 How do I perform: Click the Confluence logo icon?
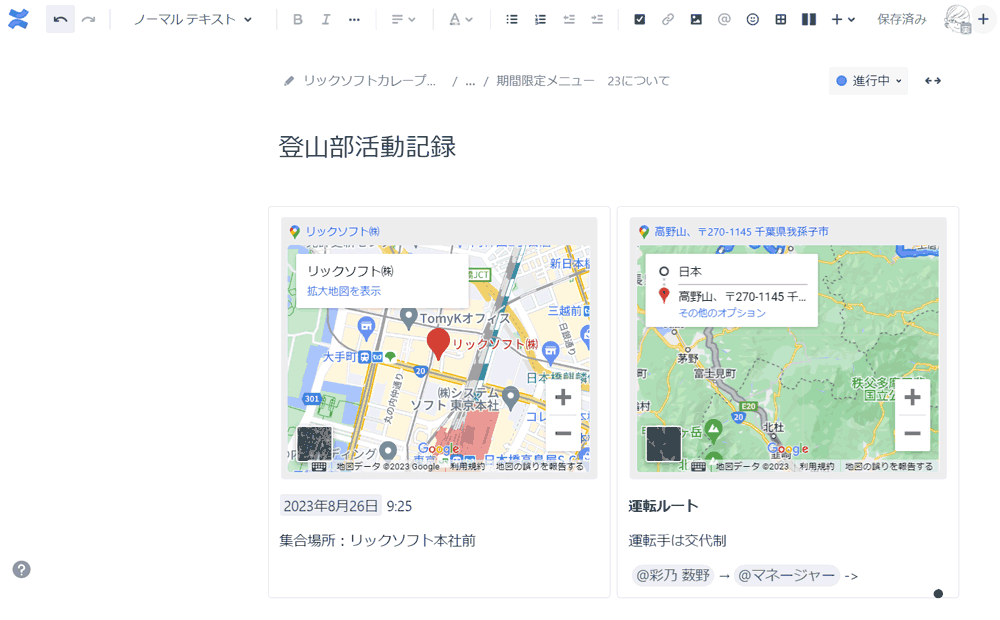tap(18, 19)
